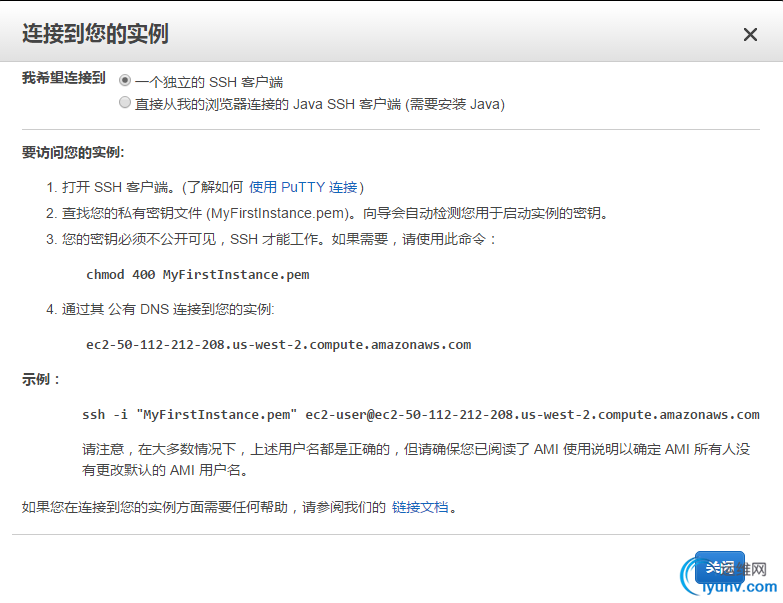783x603 pixels.
Task: Open the '链接文档' help link
Action: click(420, 507)
